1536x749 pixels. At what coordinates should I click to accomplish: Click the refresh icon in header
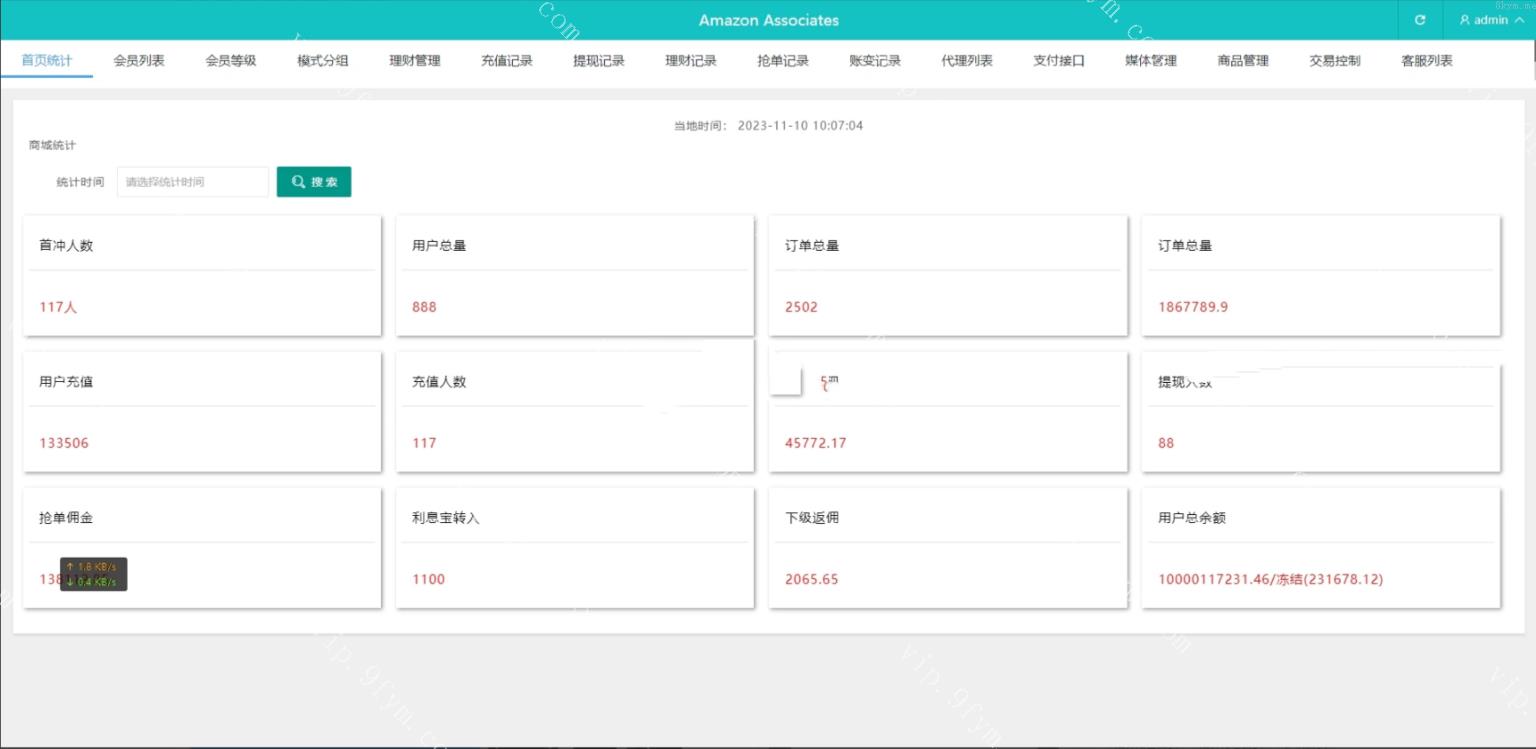[x=1420, y=20]
